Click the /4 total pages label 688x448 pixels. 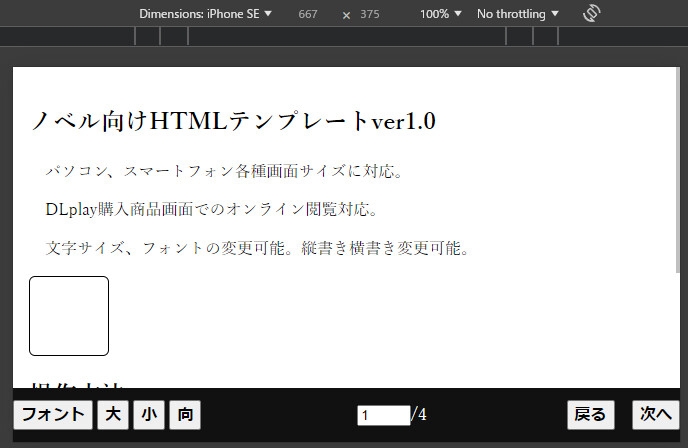pyautogui.click(x=420, y=415)
